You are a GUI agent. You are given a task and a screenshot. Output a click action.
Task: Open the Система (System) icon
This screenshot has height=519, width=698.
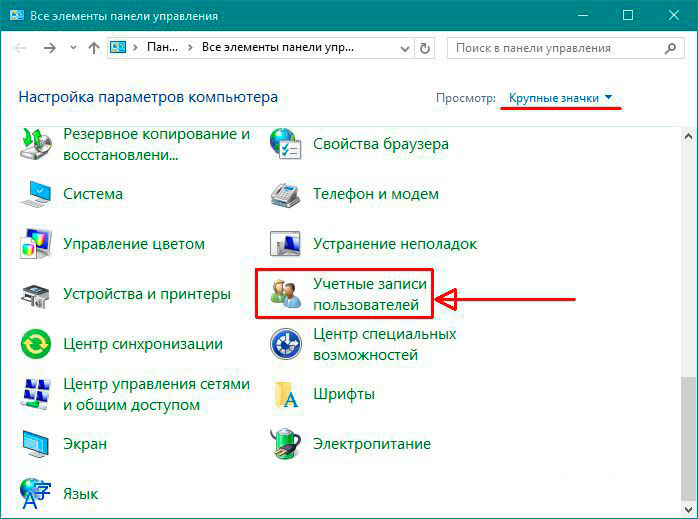click(x=37, y=194)
